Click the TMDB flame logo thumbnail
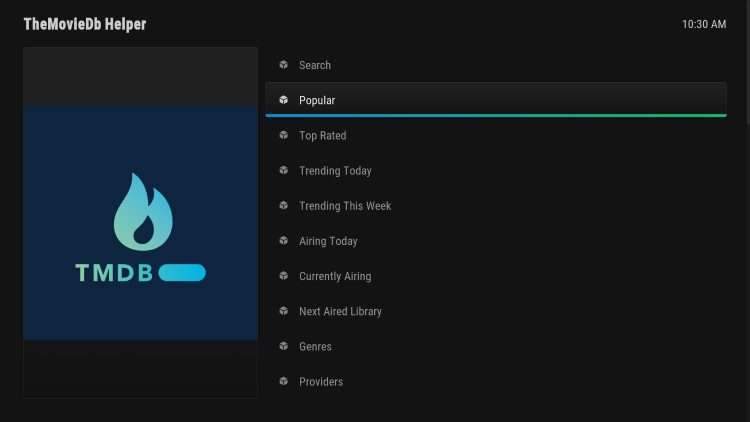The height and width of the screenshot is (422, 750). 141,222
